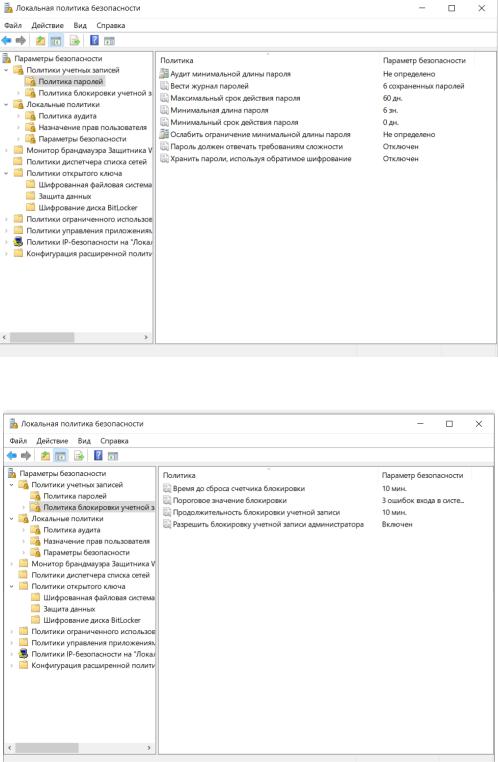Collapse Политики учетных записей in top window tree
498x762 pixels.
pos(6,70)
